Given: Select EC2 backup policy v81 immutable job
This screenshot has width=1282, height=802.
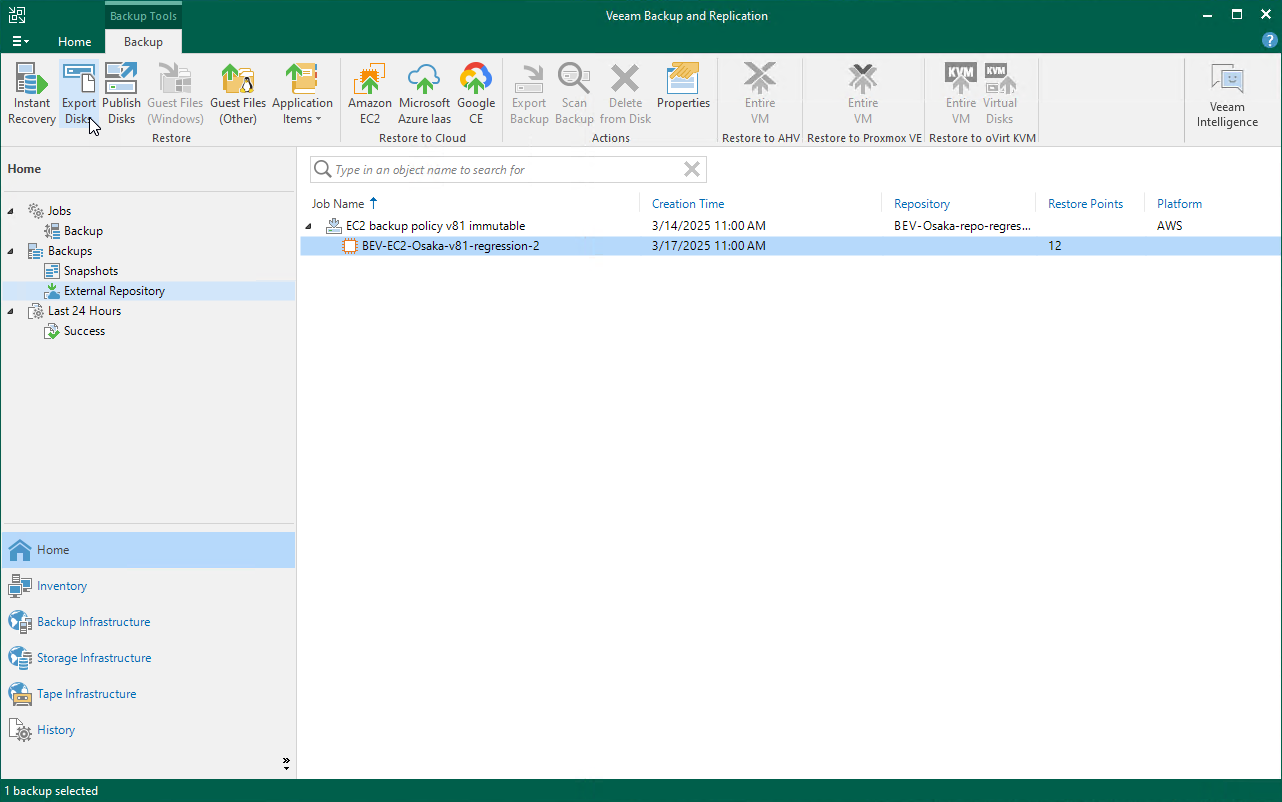Looking at the screenshot, I should [x=435, y=226].
